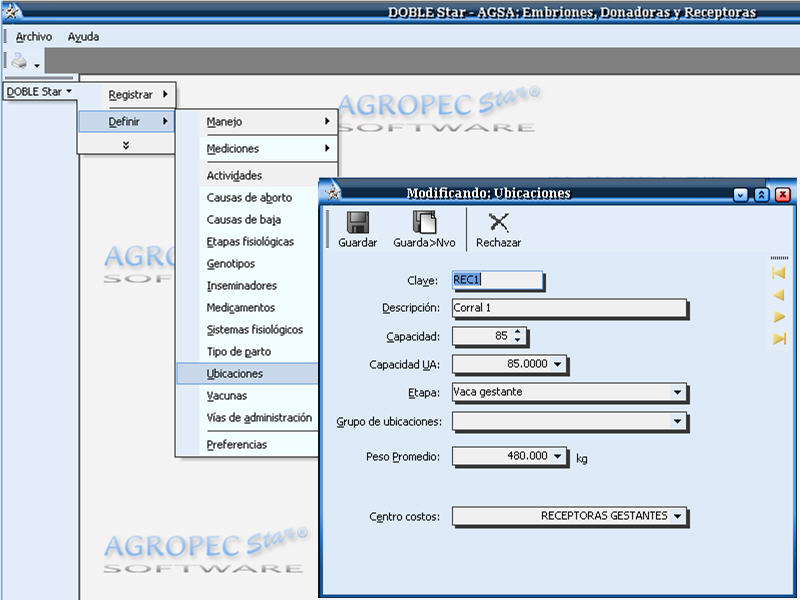Image resolution: width=800 pixels, height=600 pixels.
Task: Open the Peso Promedio dropdown arrow
Action: [x=558, y=456]
